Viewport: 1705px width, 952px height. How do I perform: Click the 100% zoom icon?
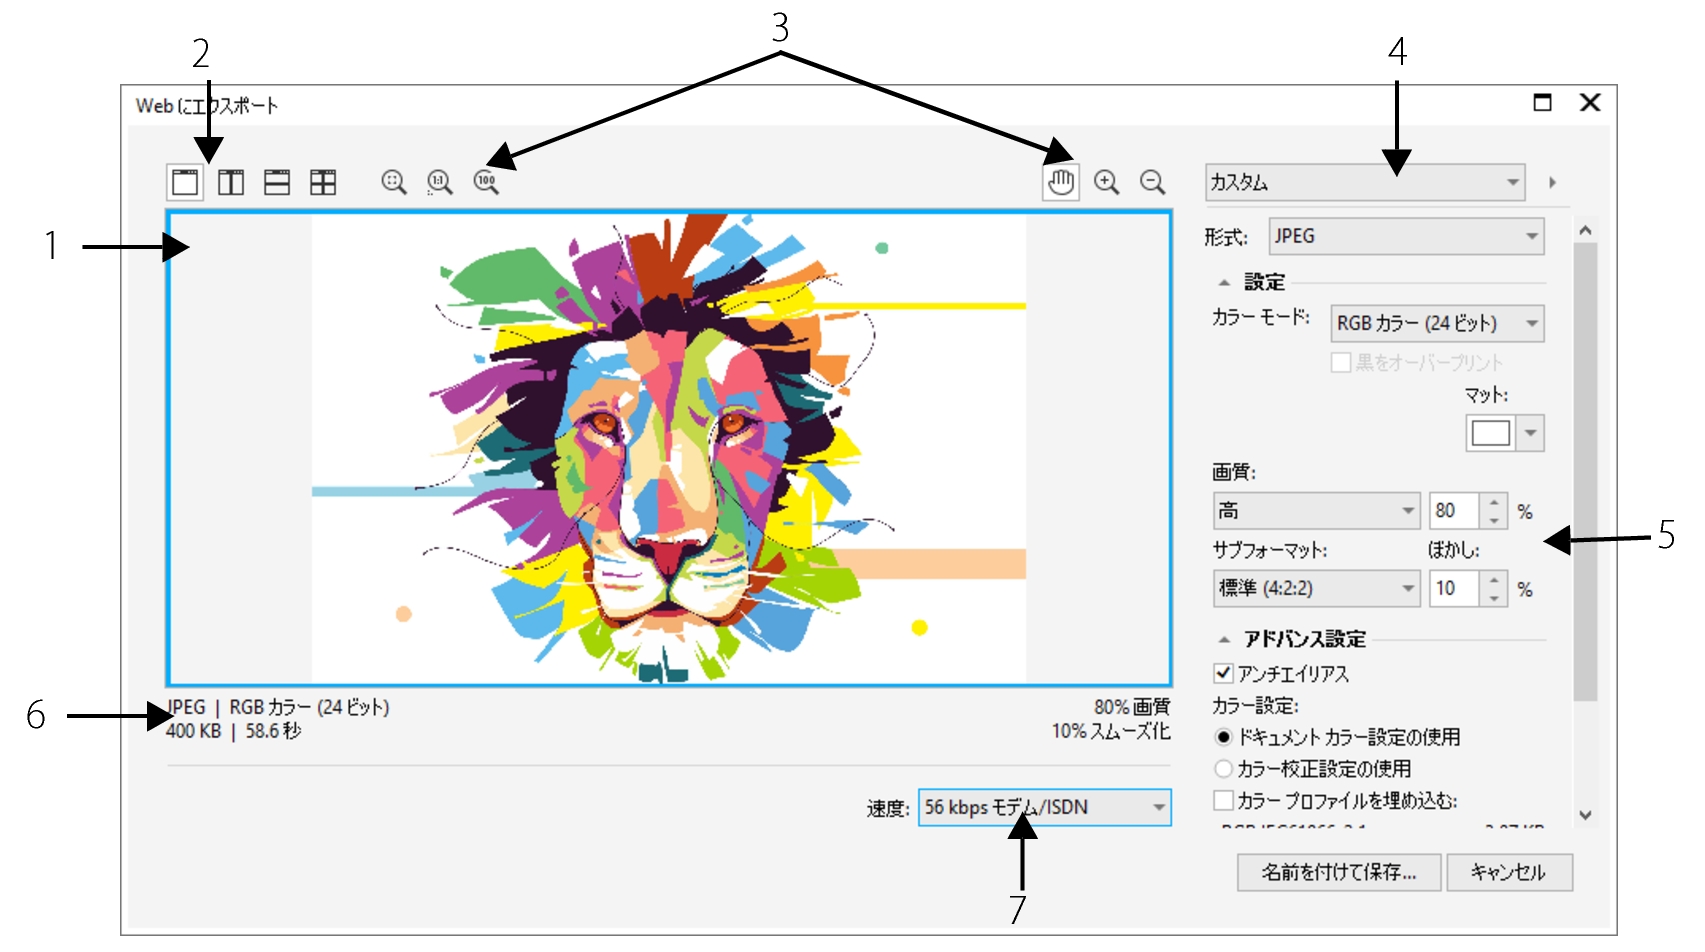coord(486,182)
